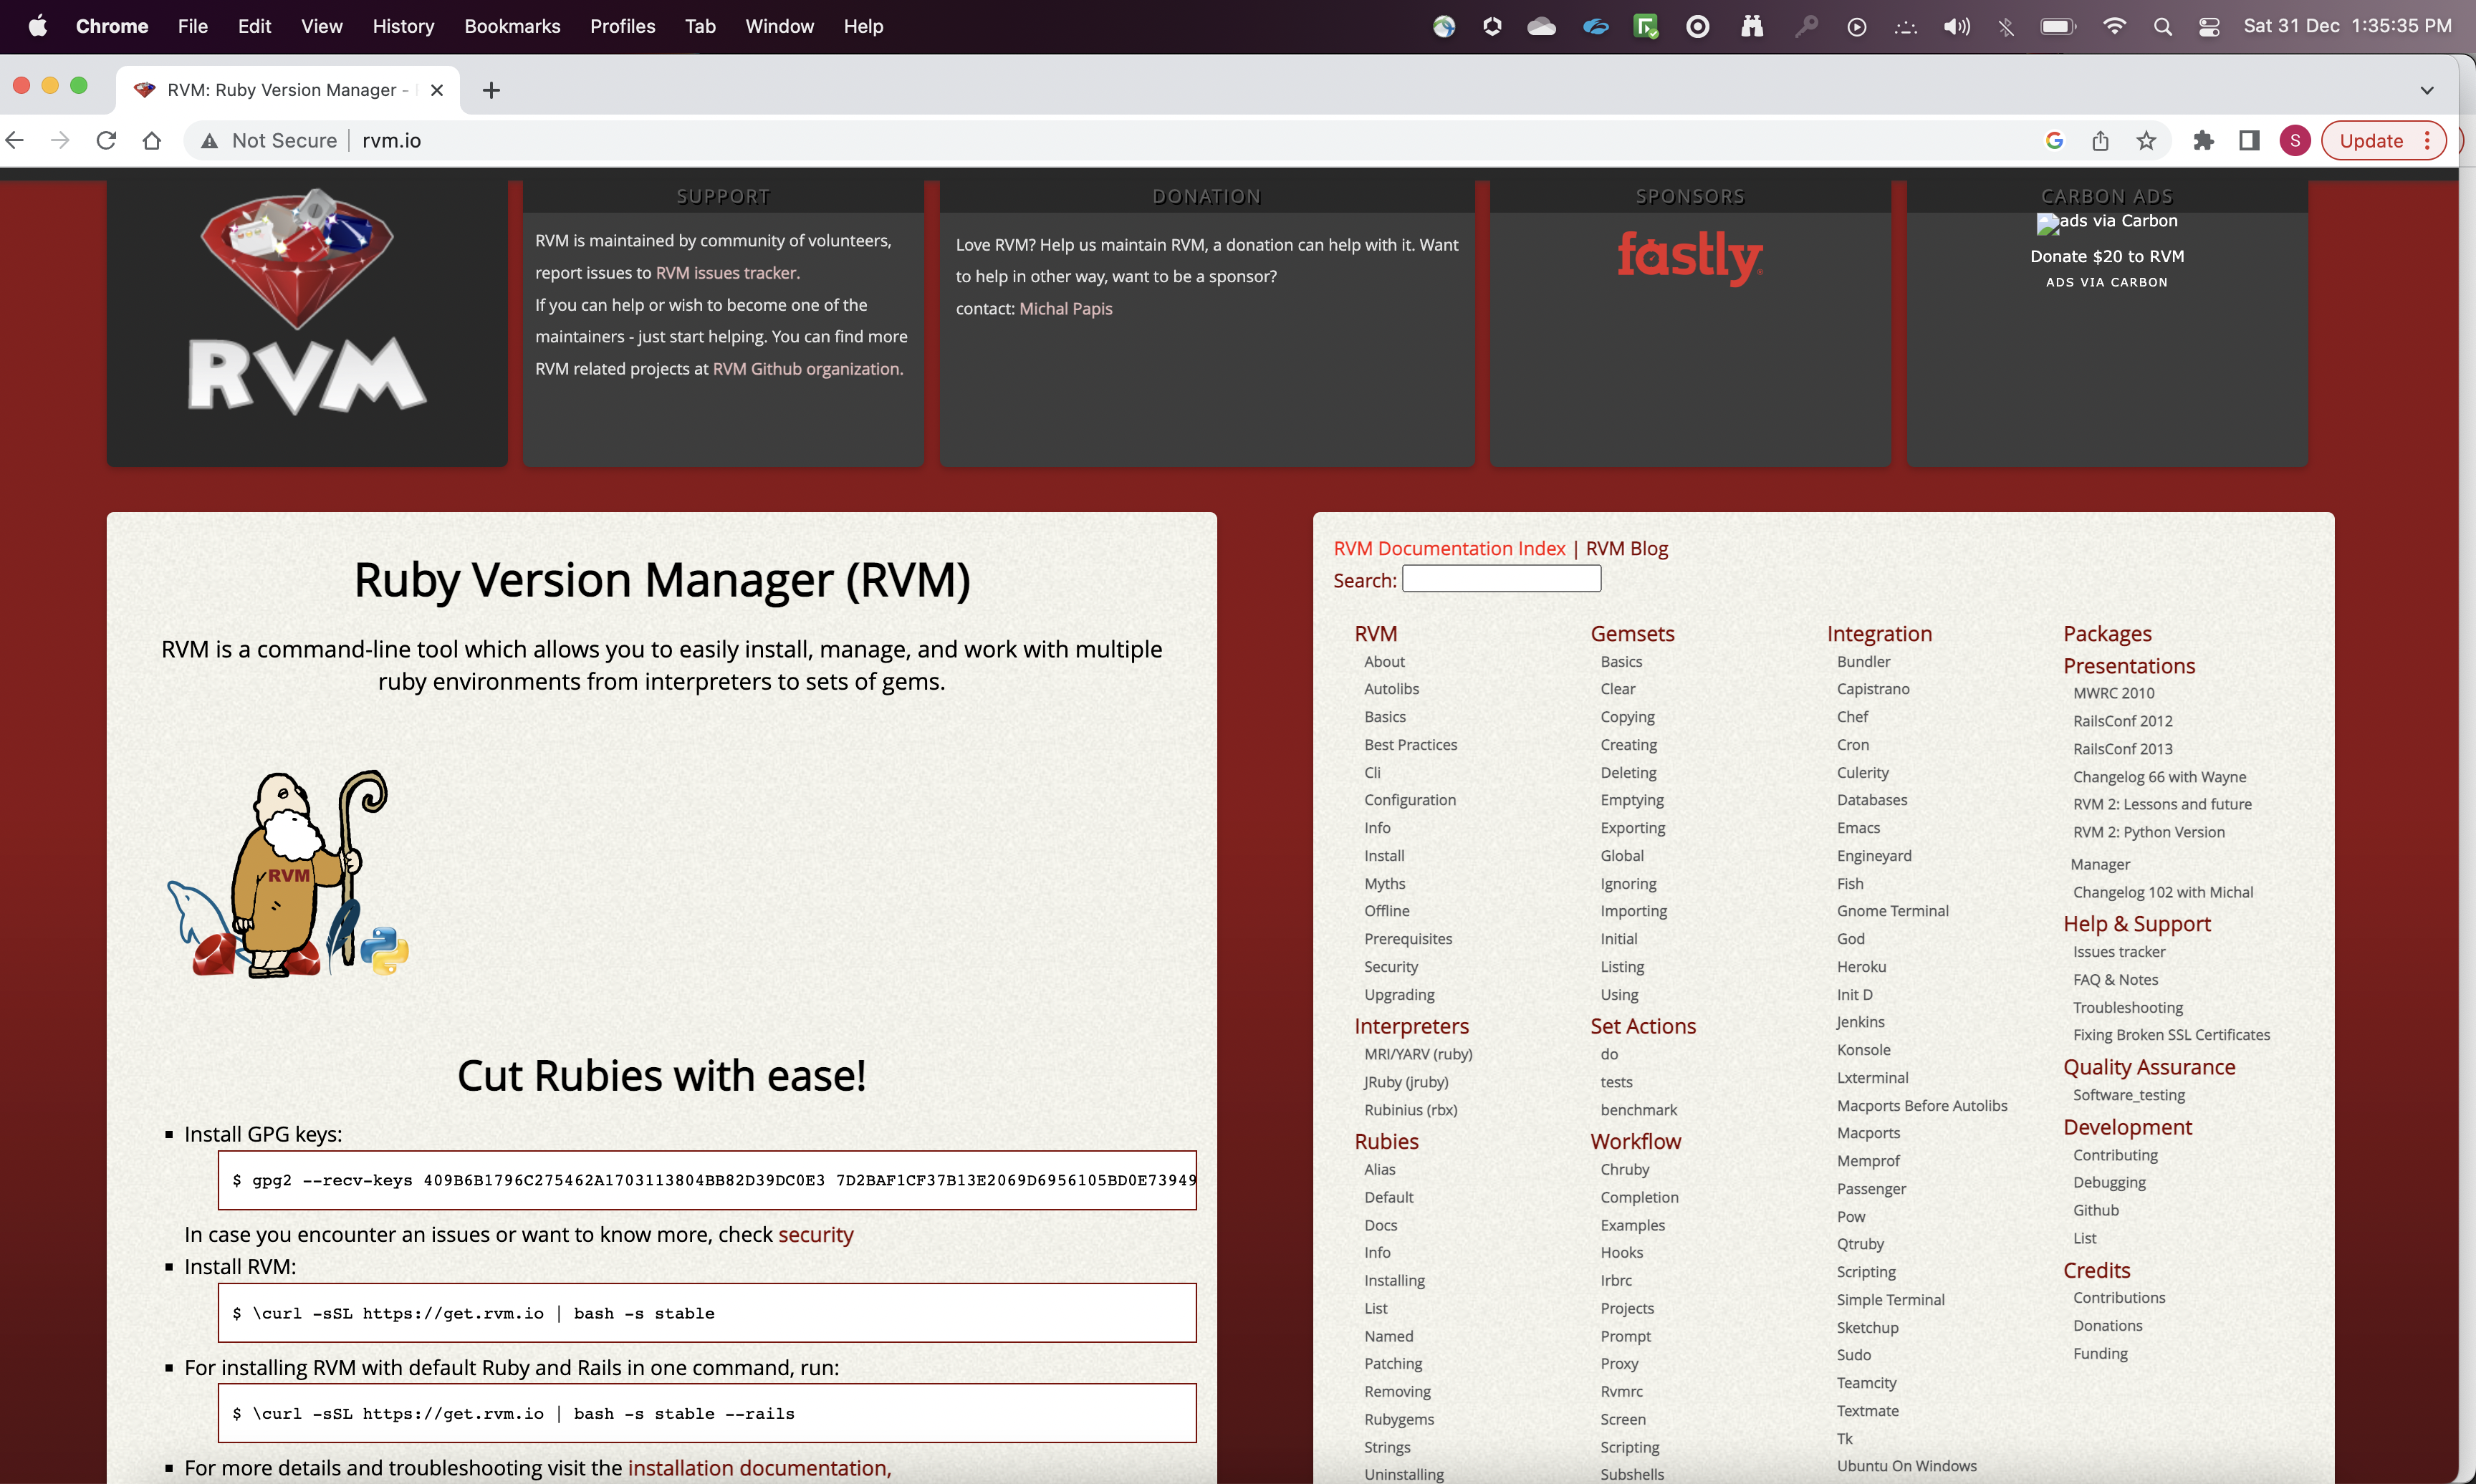Screen dimensions: 2476x1484
Task: Click the RVM wizard mascot illustration
Action: click(x=288, y=873)
